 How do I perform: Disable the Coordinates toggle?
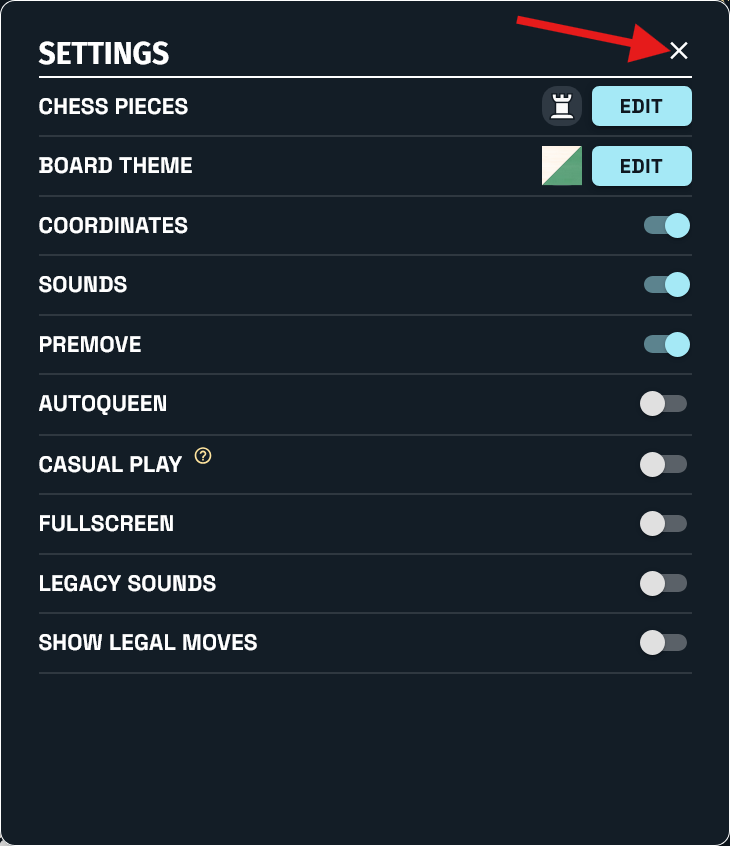coord(666,225)
